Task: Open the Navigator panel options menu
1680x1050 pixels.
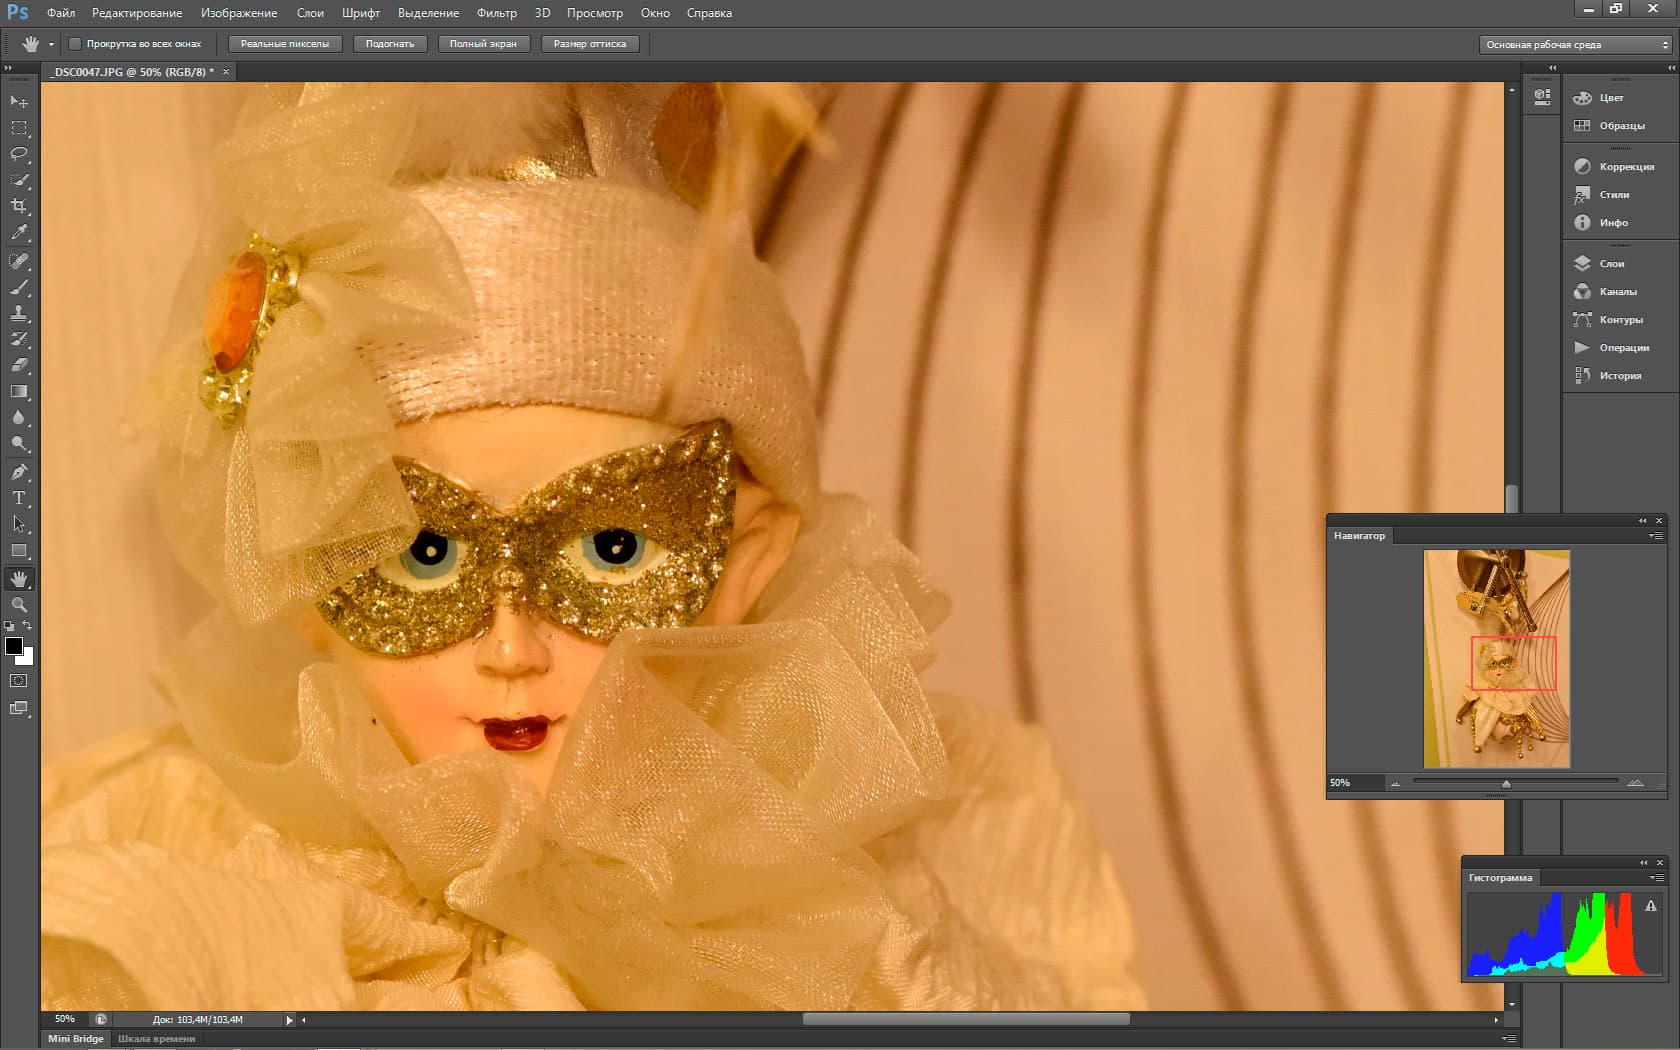Action: pos(1656,536)
